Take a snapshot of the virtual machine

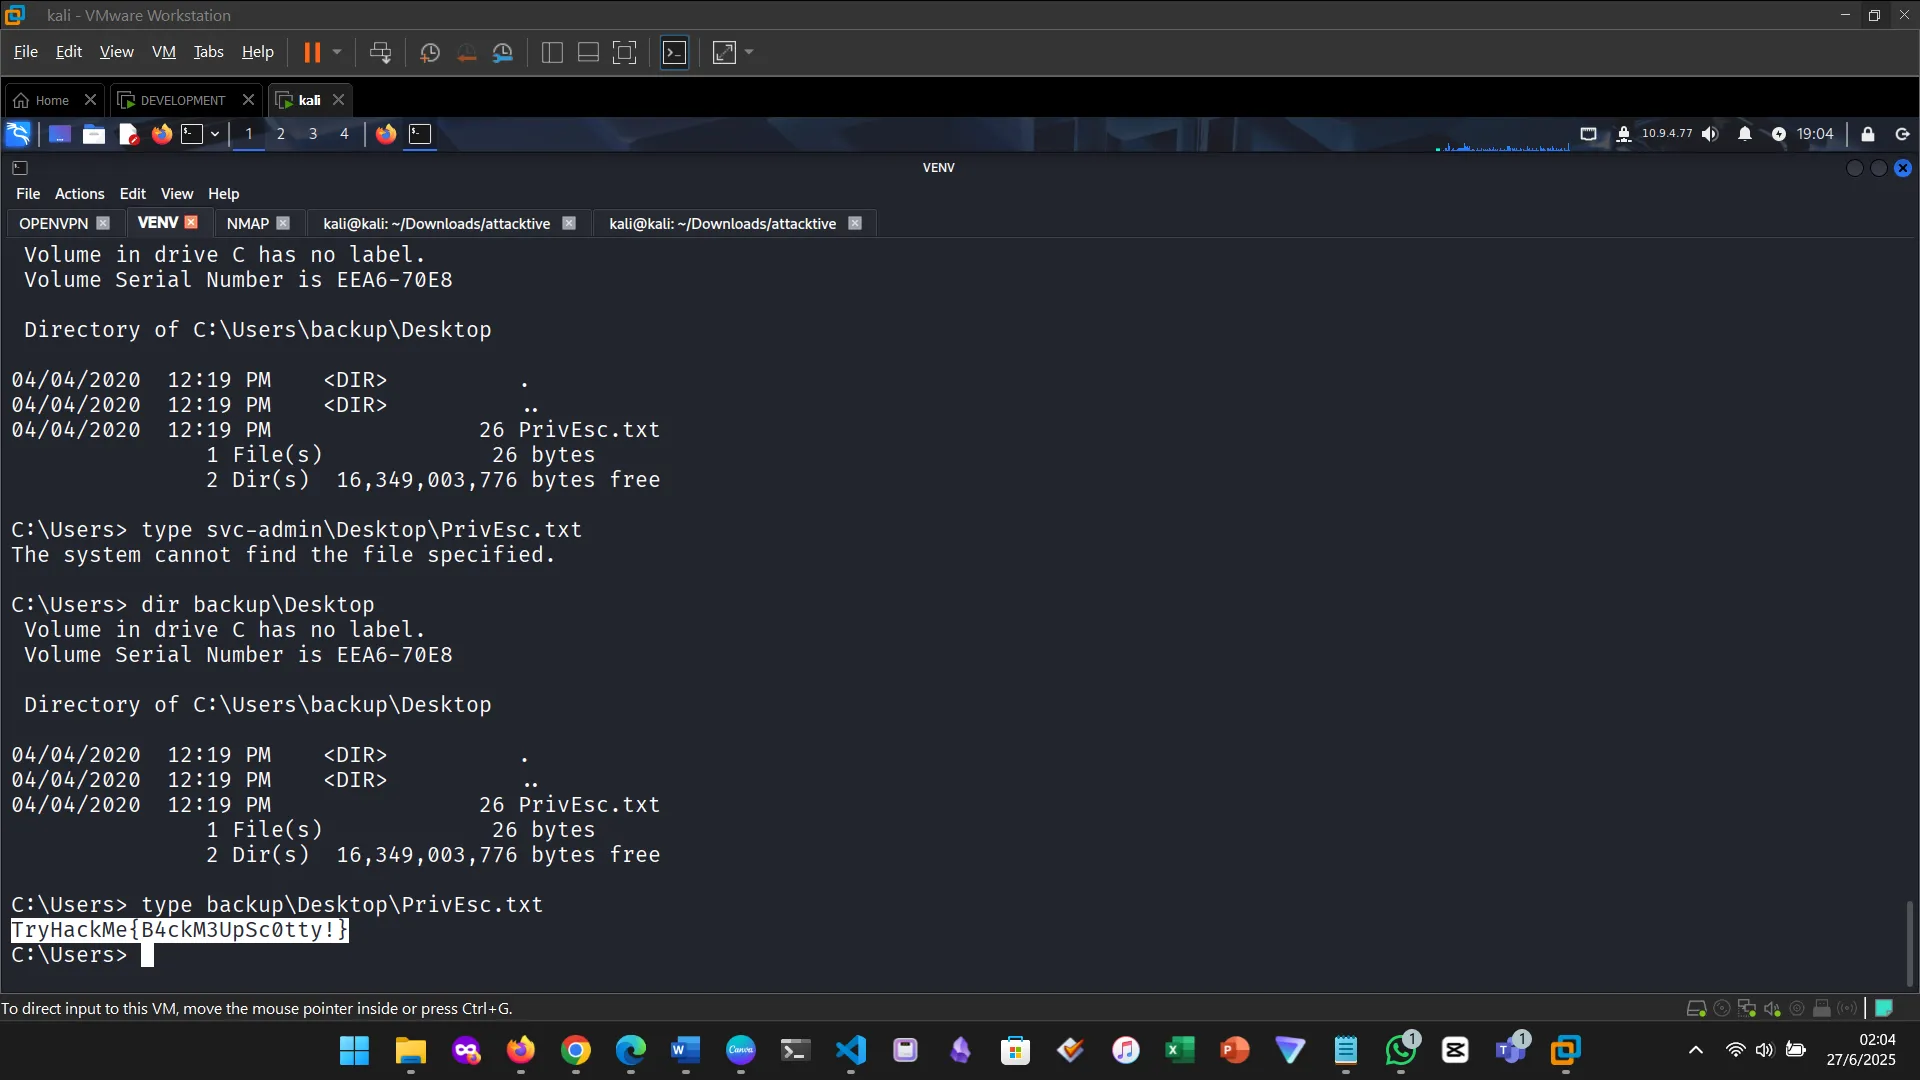pyautogui.click(x=430, y=52)
